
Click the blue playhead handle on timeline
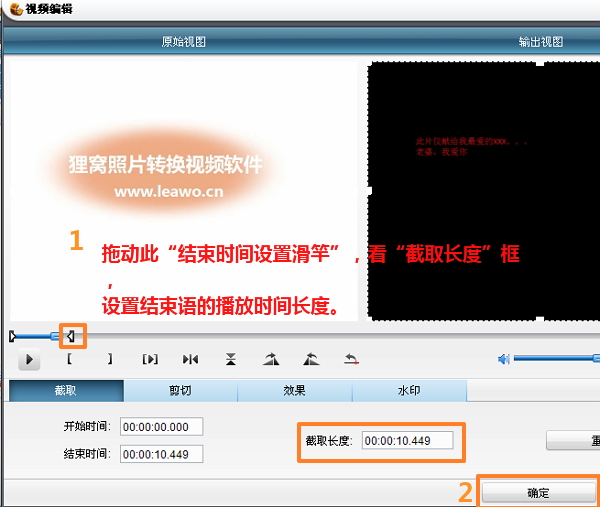pos(55,336)
